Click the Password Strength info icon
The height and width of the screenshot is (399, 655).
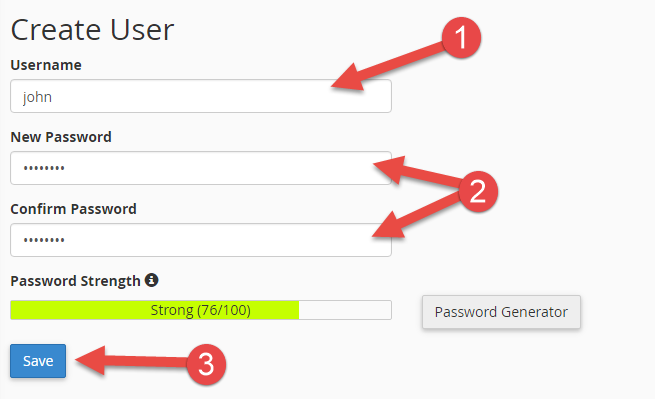click(151, 280)
